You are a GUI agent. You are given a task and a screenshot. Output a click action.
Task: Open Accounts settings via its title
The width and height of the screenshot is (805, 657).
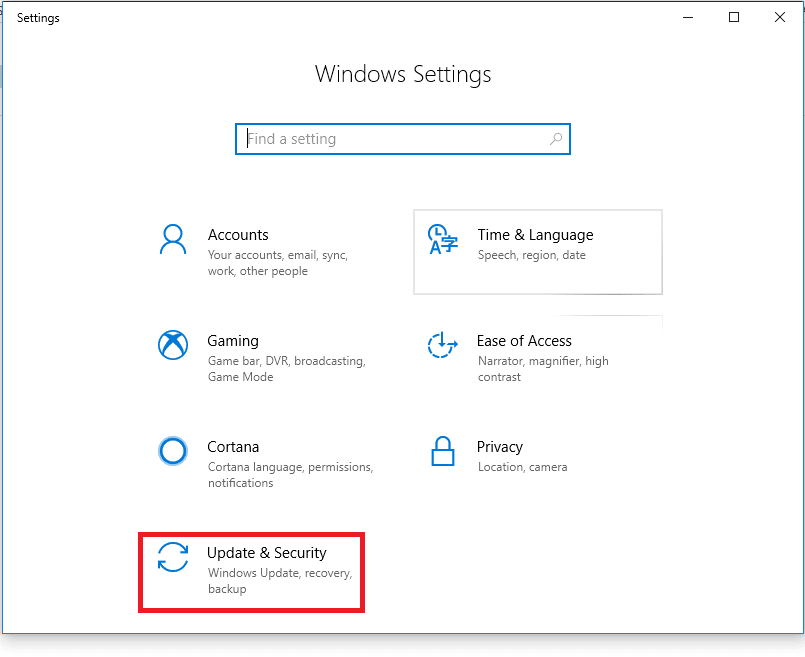238,235
